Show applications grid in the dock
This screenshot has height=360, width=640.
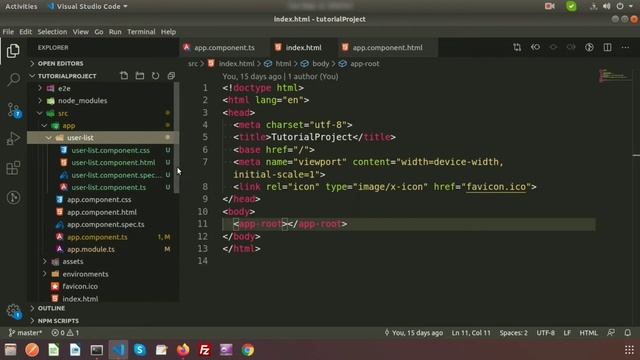click(x=629, y=350)
